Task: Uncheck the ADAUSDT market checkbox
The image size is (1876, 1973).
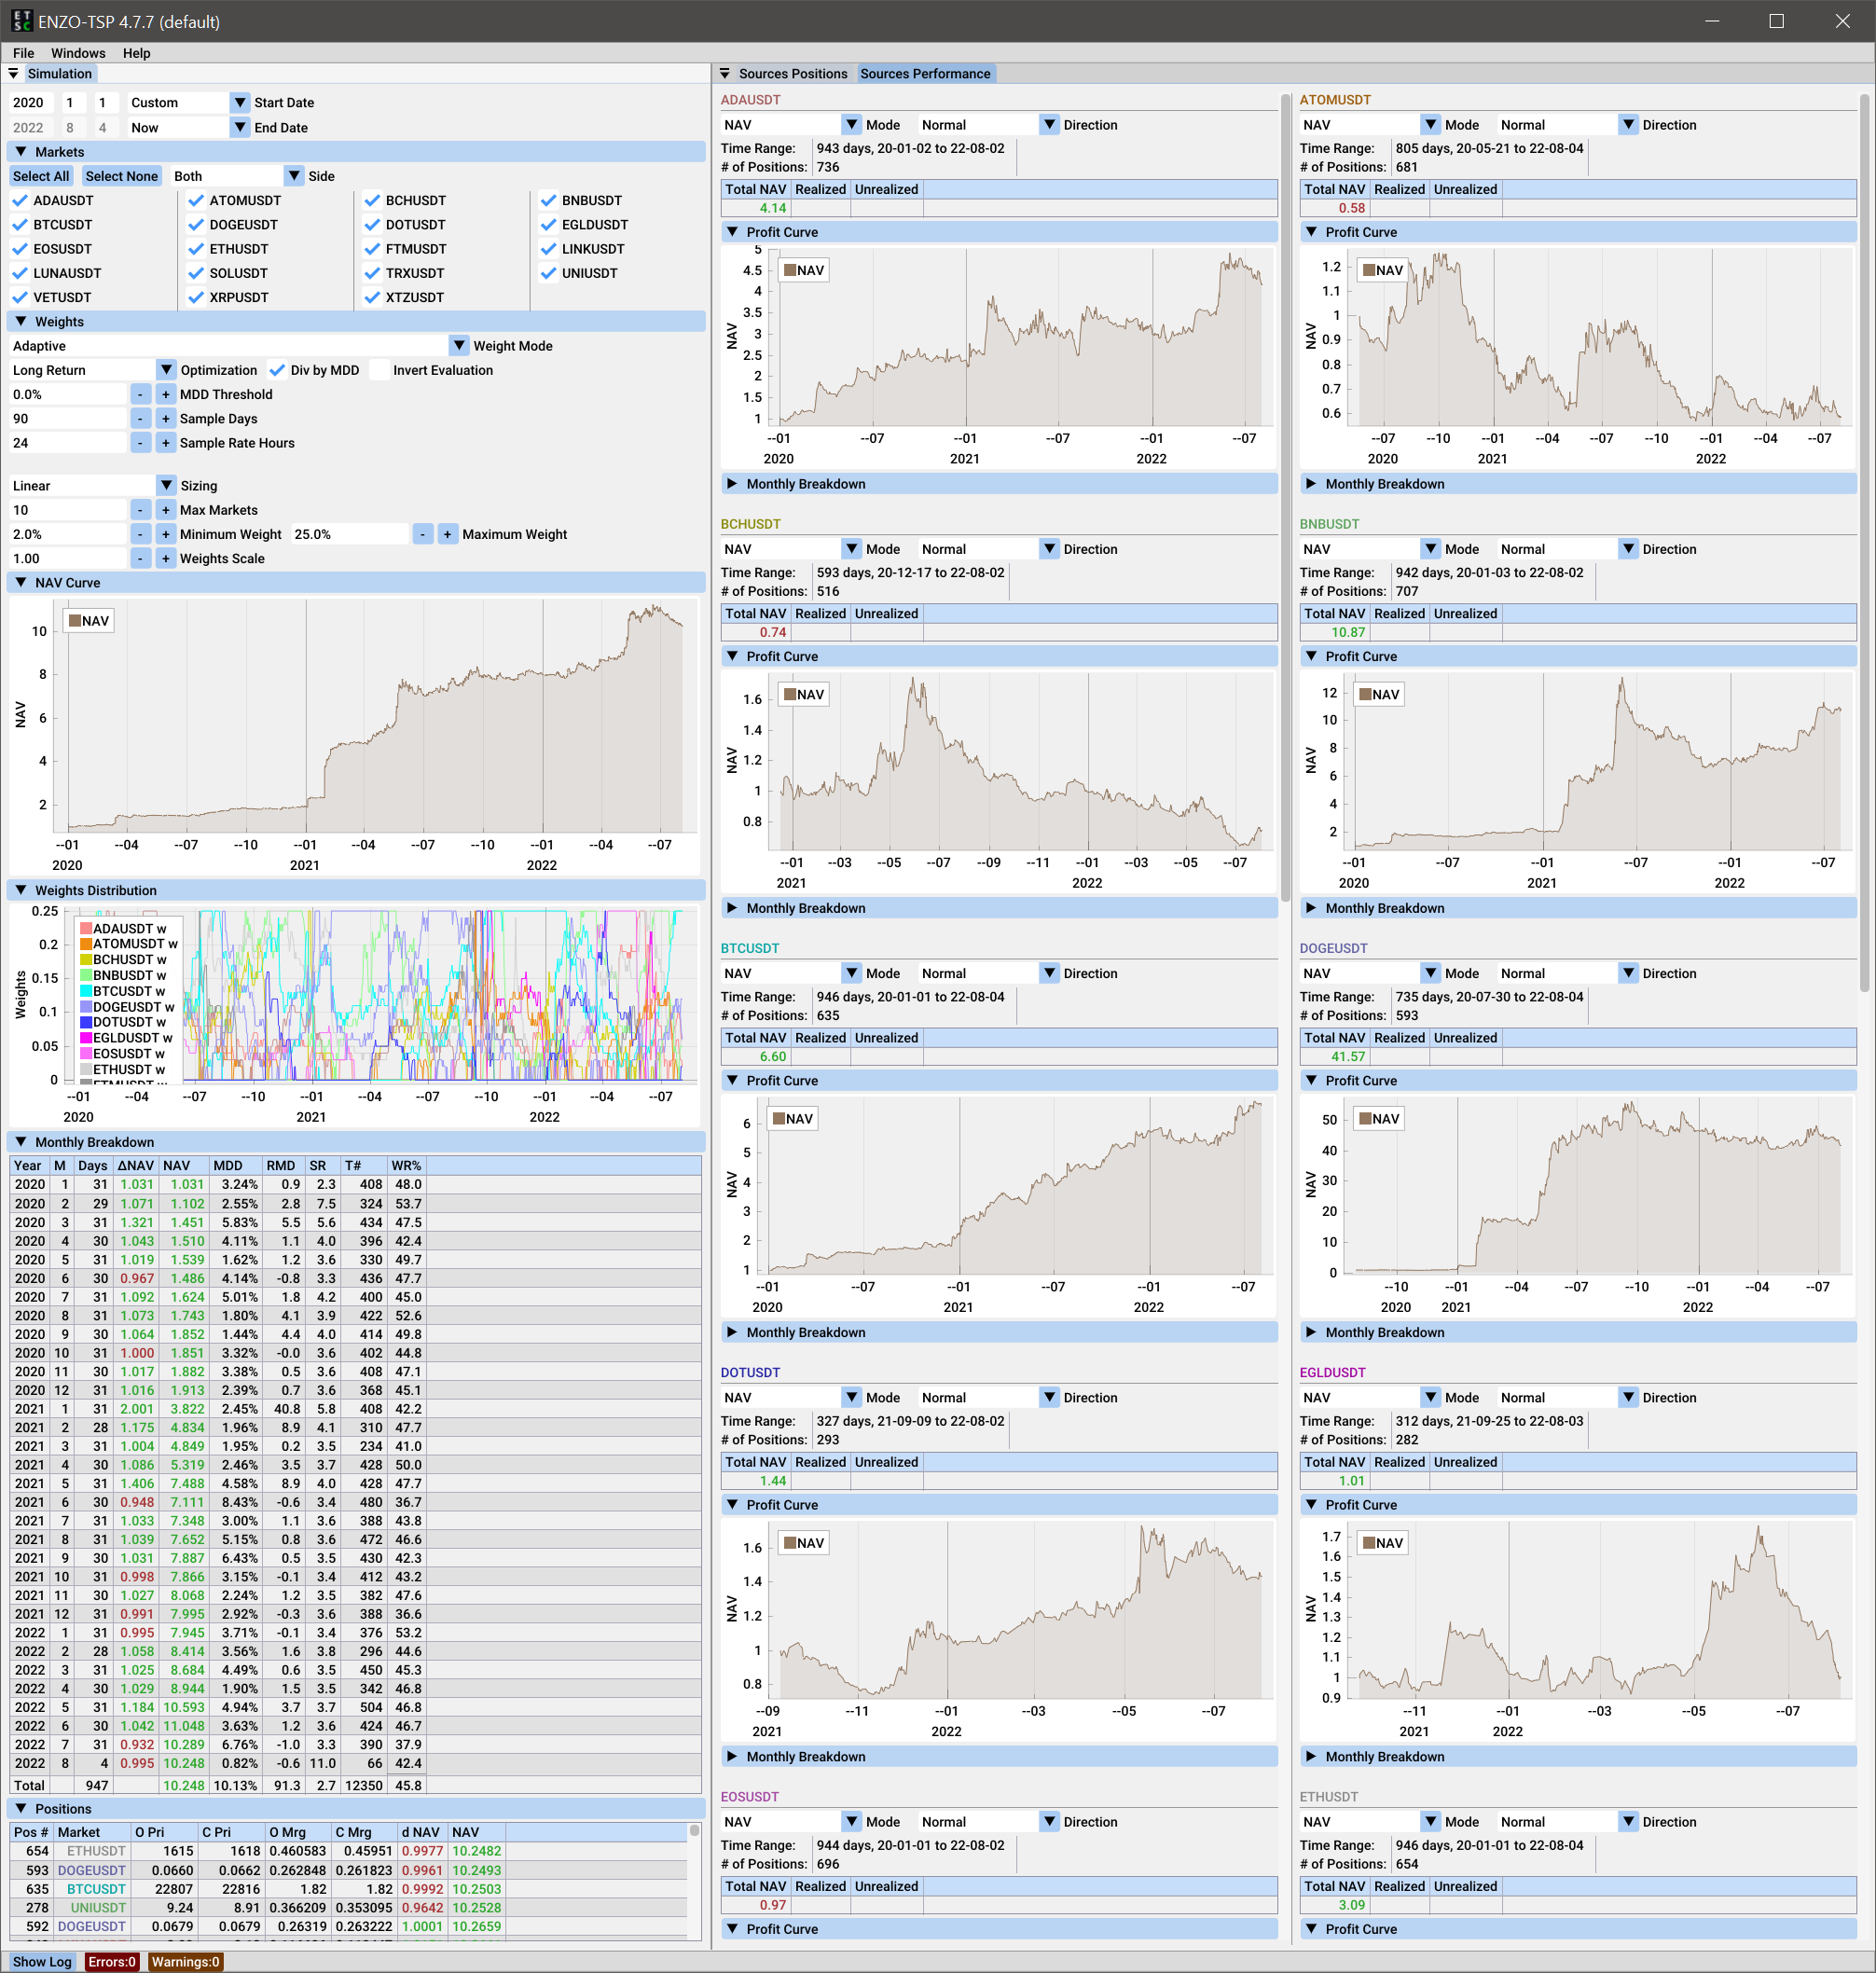Action: tap(20, 200)
